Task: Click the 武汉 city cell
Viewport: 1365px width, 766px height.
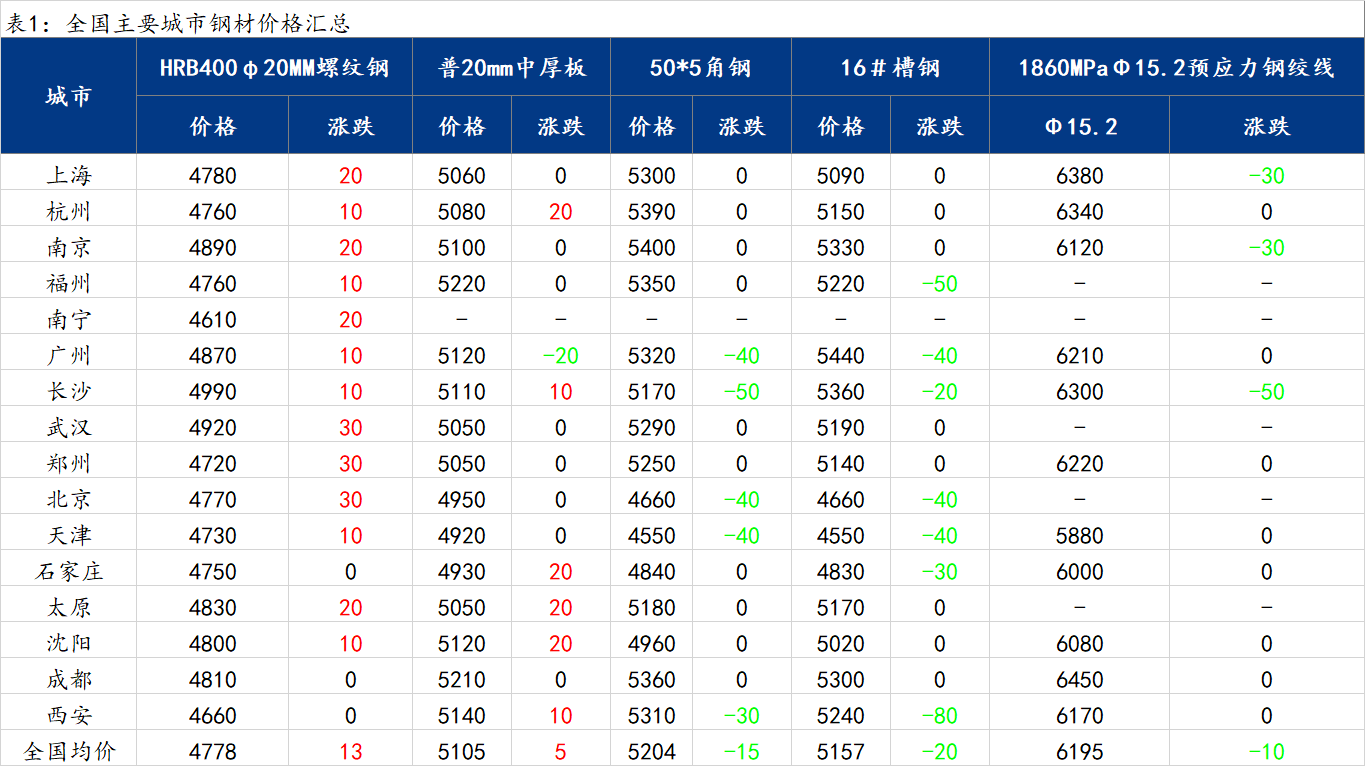Action: 68,428
